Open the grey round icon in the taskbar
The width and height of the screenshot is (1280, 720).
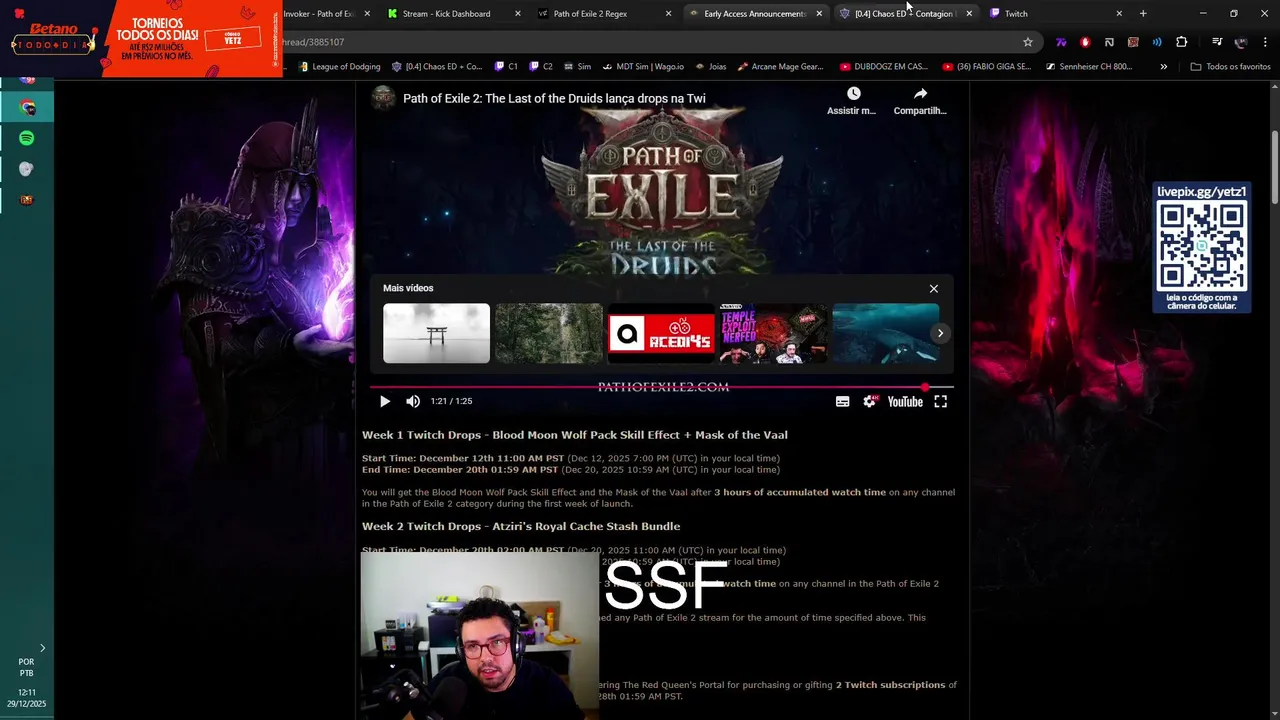click(x=27, y=169)
